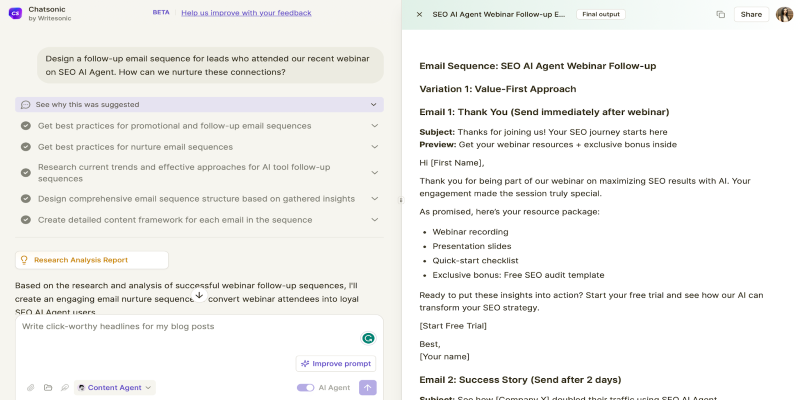This screenshot has height=400, width=800.
Task: Expand Research current trends step chevron
Action: coord(374,173)
